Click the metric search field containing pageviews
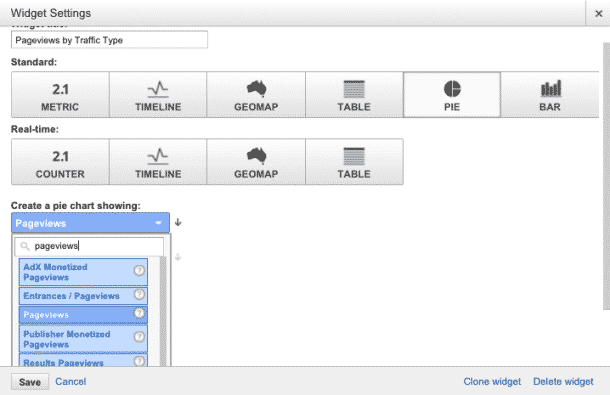 [x=89, y=246]
